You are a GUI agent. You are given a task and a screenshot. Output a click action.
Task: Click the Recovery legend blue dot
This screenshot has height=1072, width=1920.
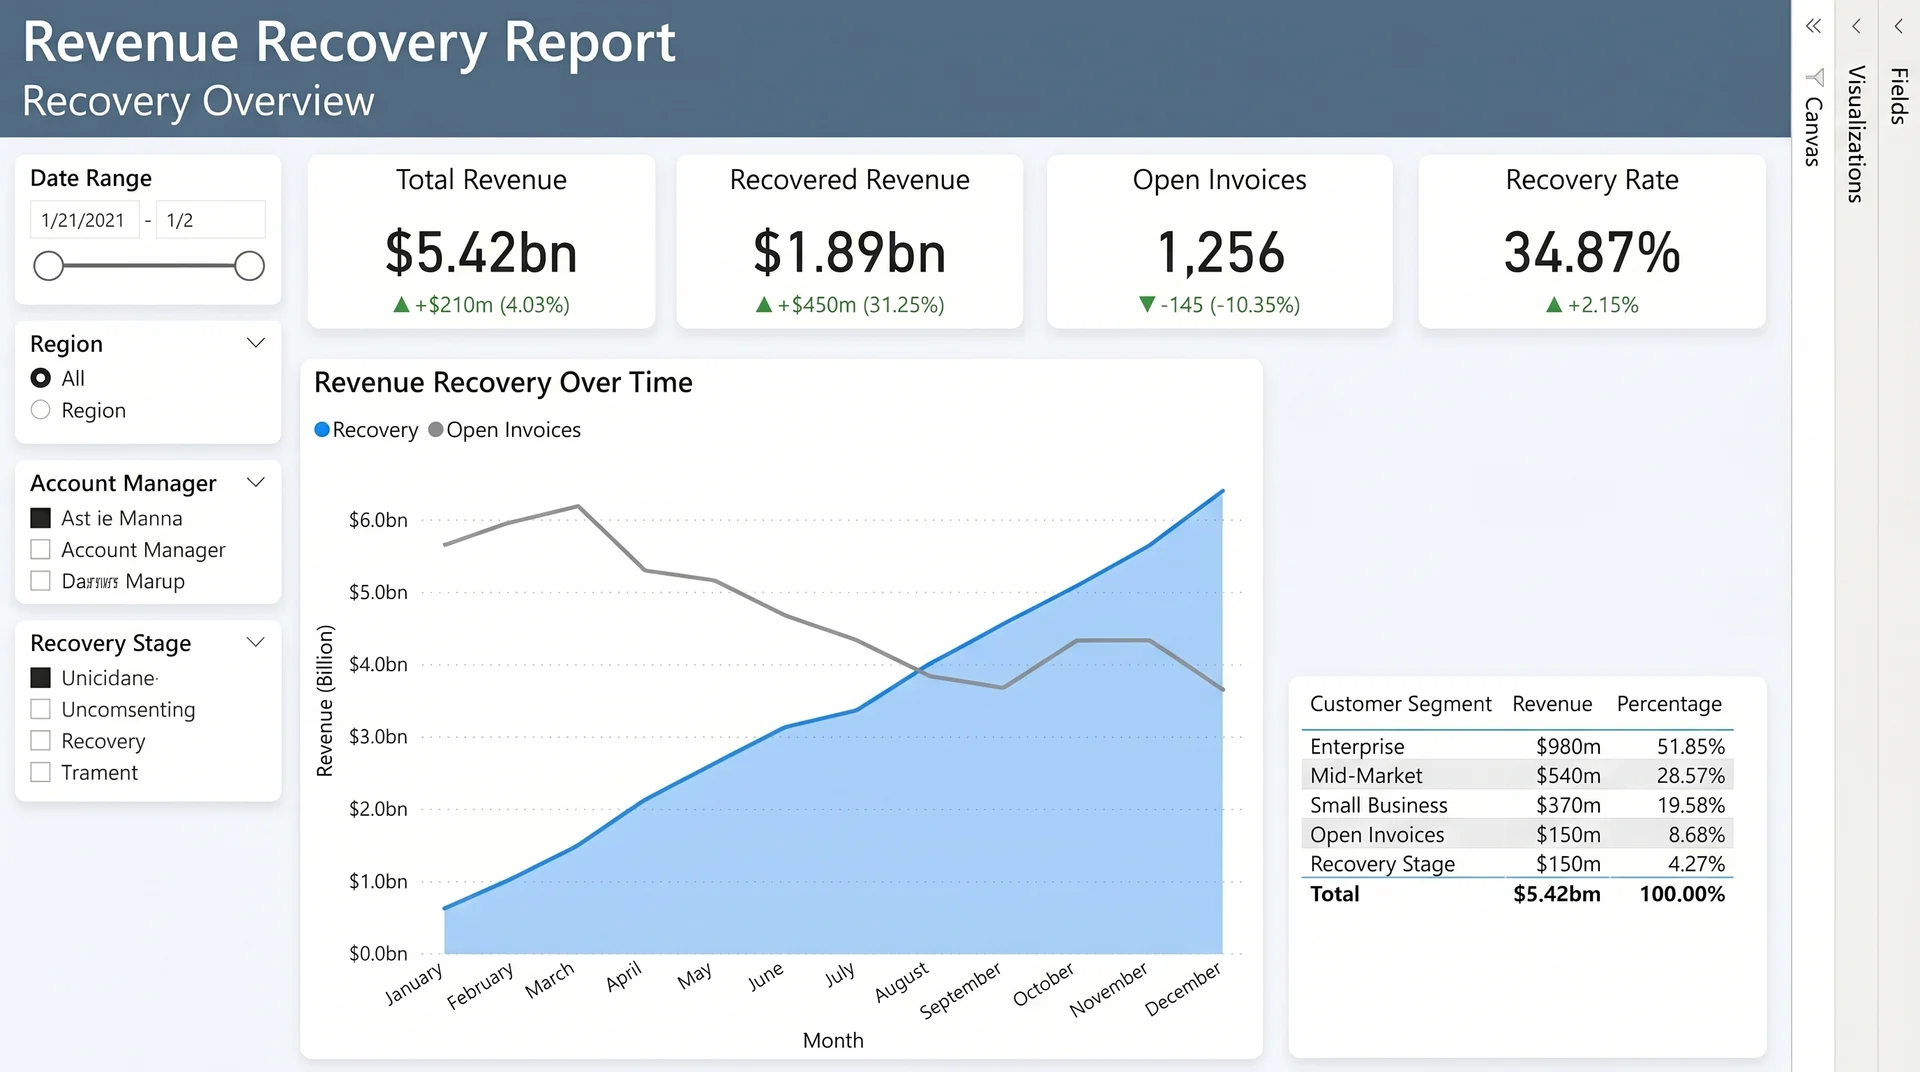point(322,430)
